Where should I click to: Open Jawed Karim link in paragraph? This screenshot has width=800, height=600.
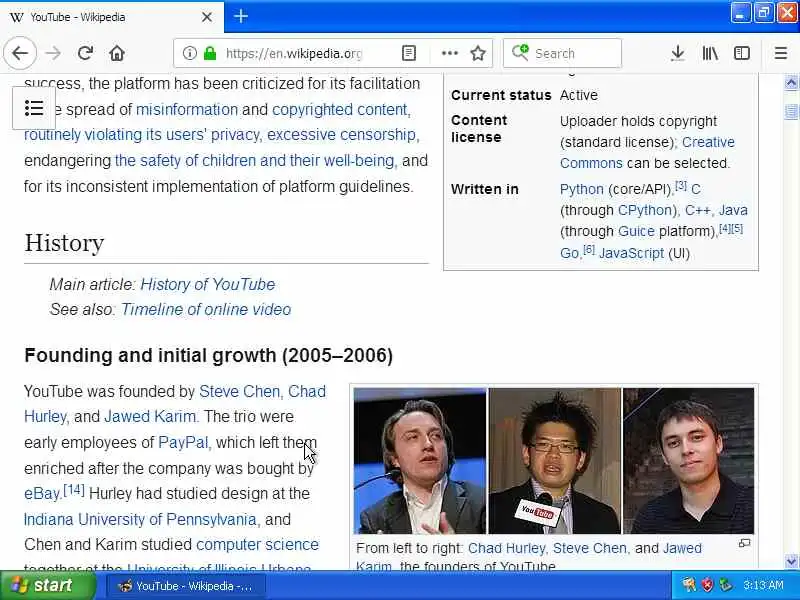tap(150, 416)
